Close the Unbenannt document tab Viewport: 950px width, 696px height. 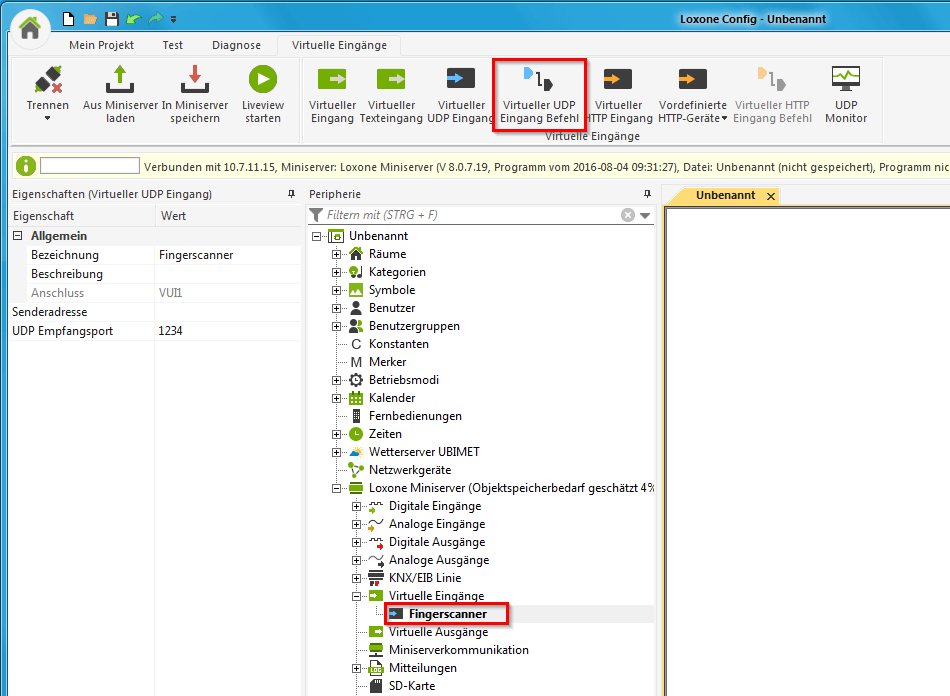tap(770, 197)
